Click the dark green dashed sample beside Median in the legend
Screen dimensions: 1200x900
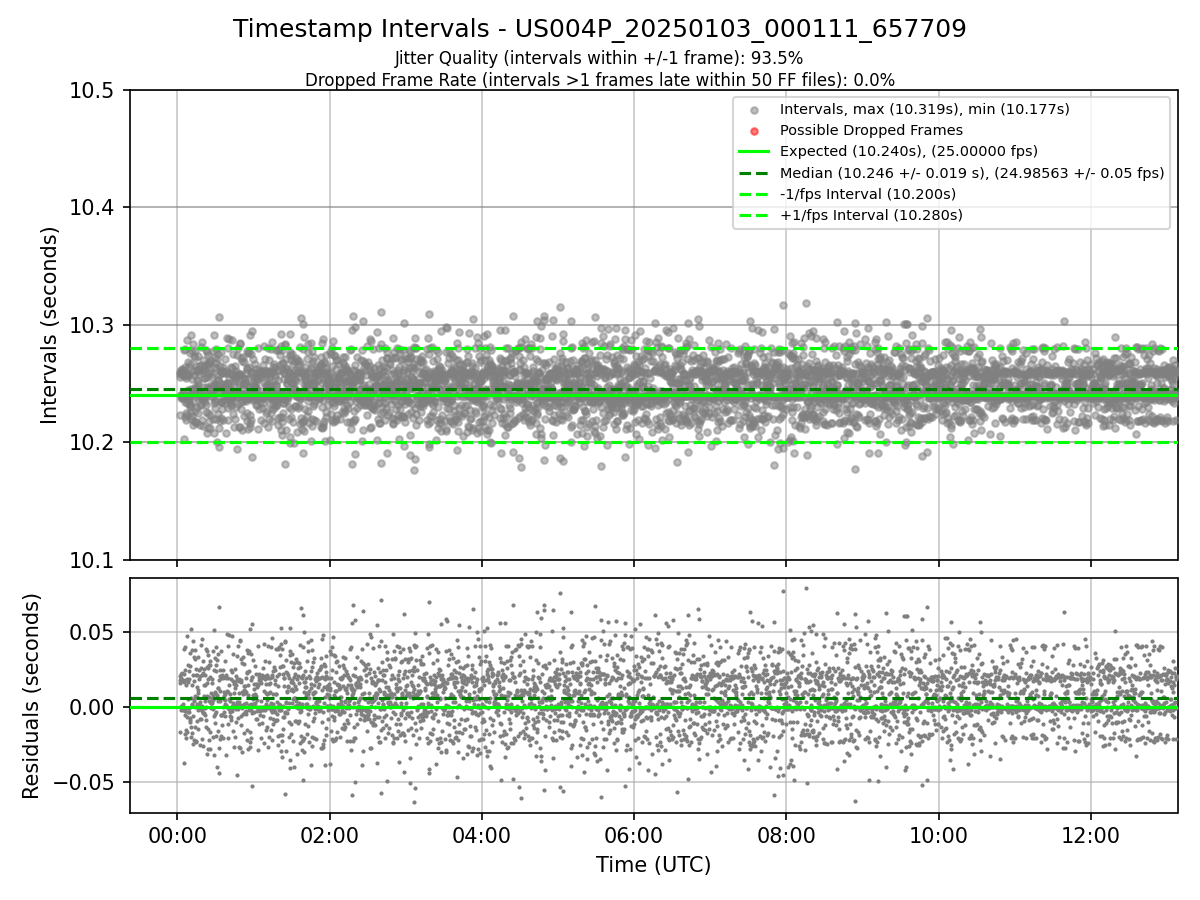click(x=754, y=173)
